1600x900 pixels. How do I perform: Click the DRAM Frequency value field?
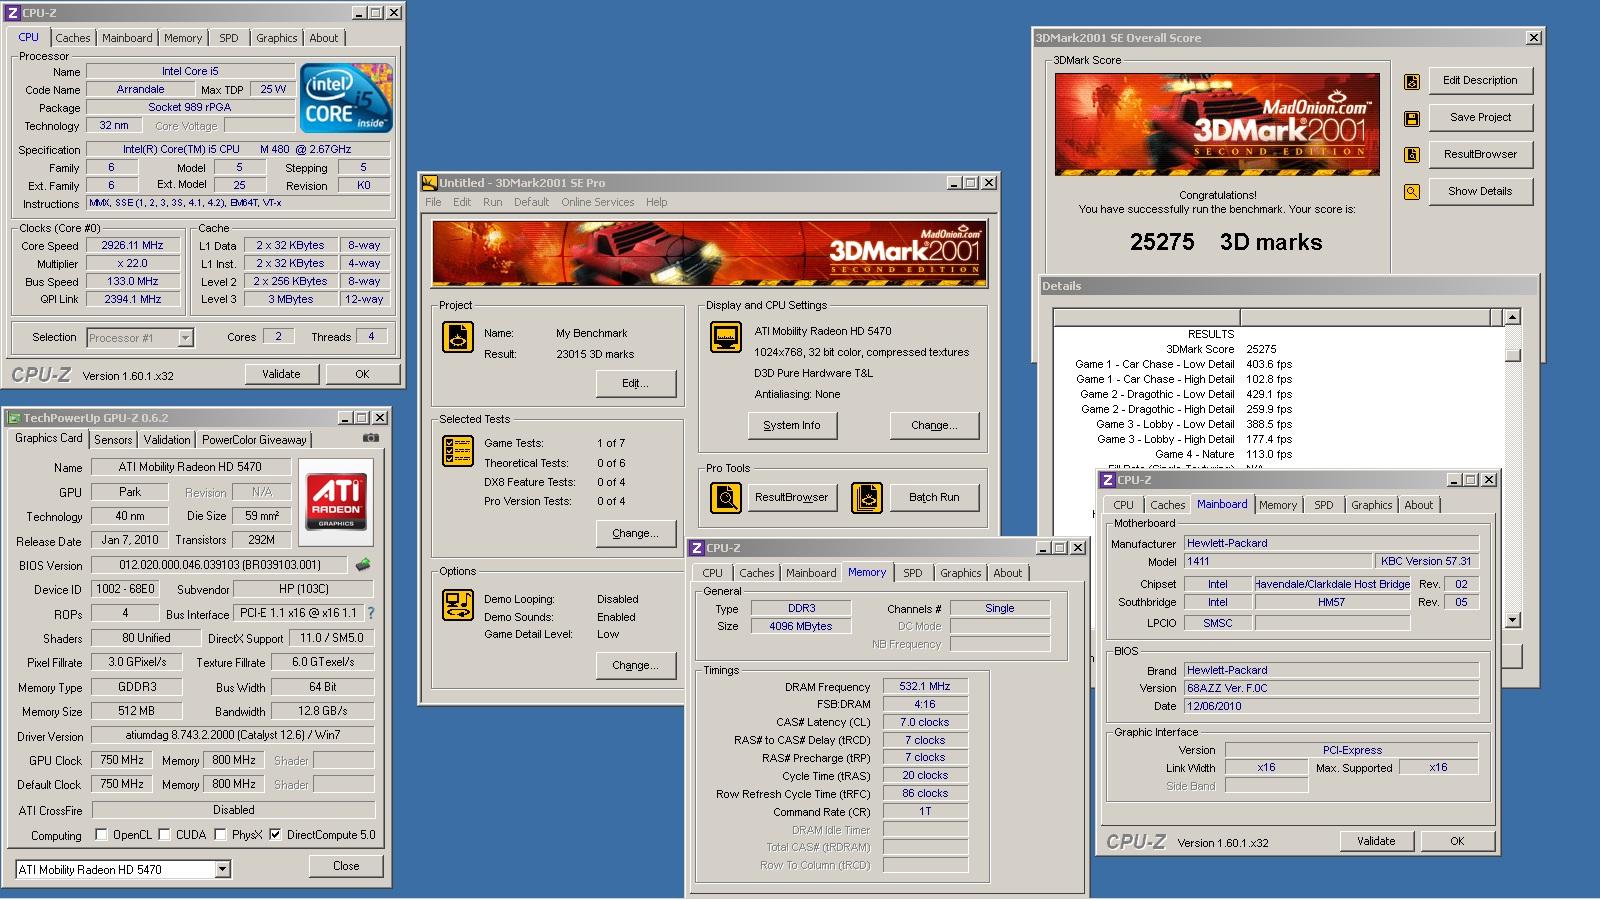[925, 687]
